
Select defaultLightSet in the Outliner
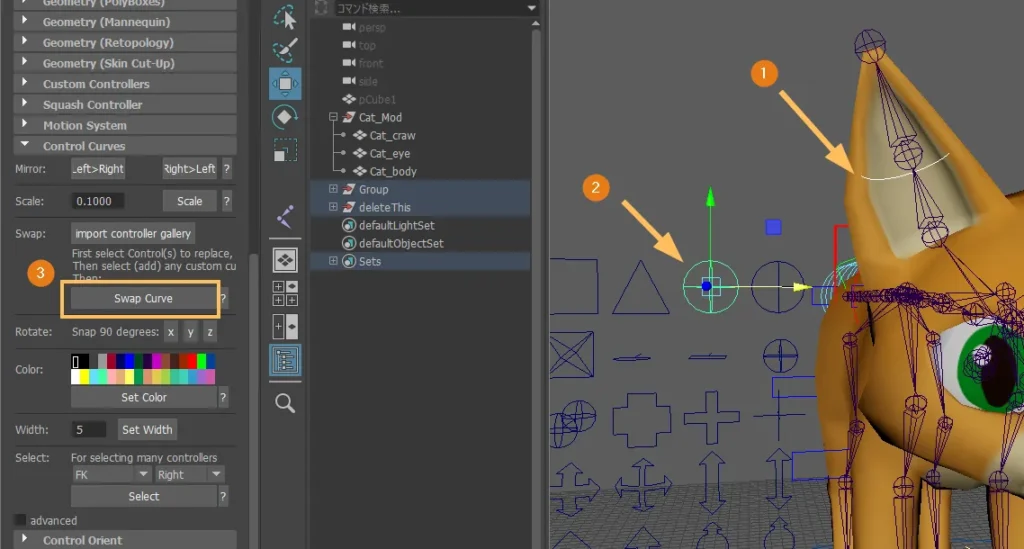click(x=396, y=226)
